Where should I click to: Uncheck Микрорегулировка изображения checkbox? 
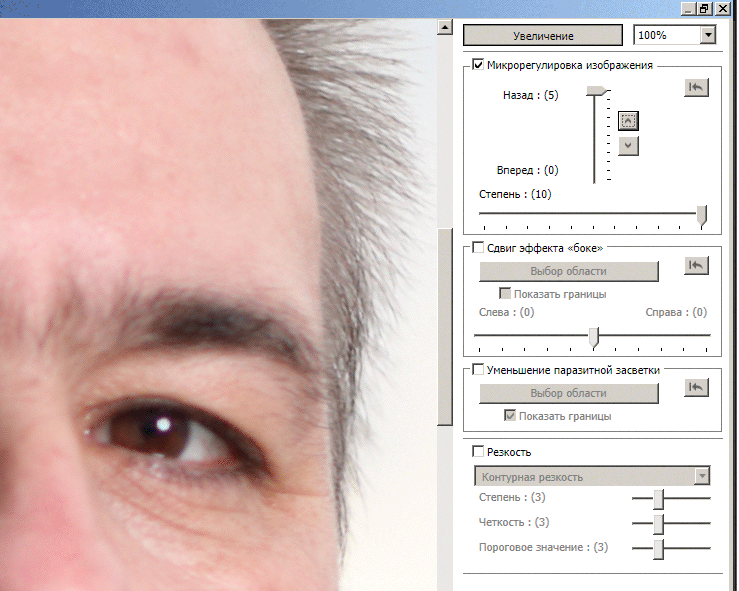(x=478, y=65)
